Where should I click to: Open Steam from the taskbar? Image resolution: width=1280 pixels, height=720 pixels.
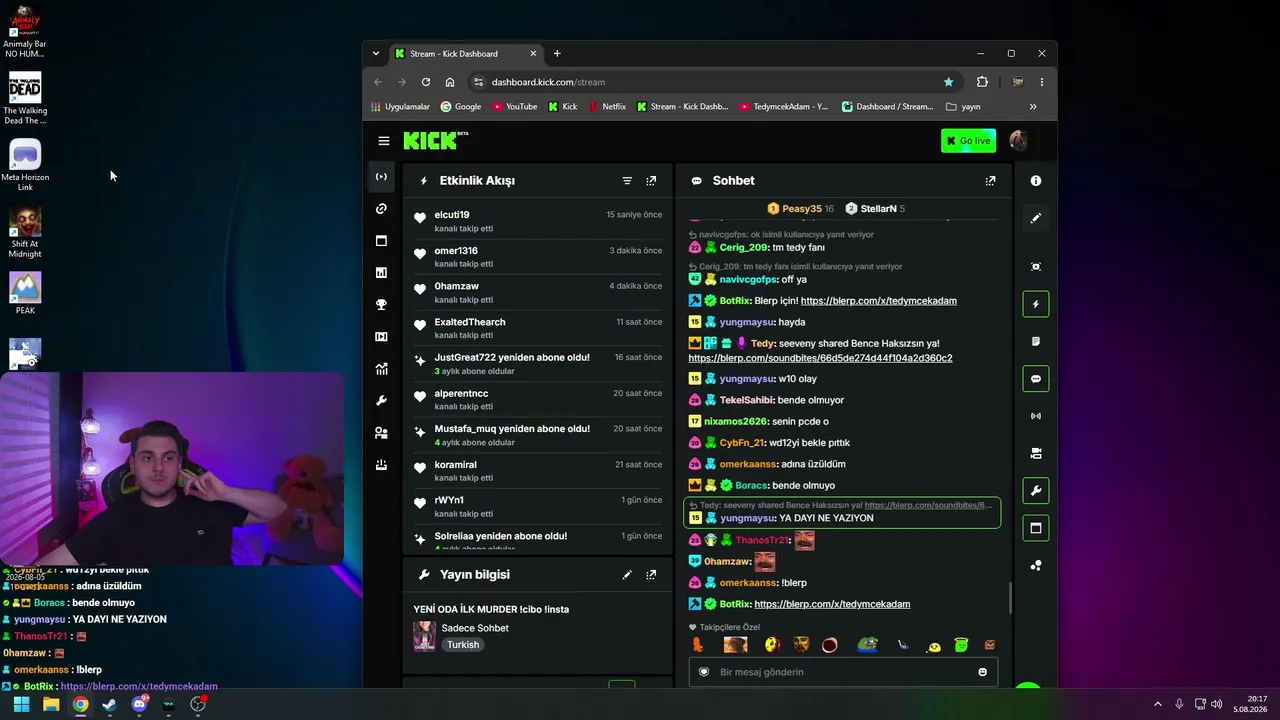[109, 704]
